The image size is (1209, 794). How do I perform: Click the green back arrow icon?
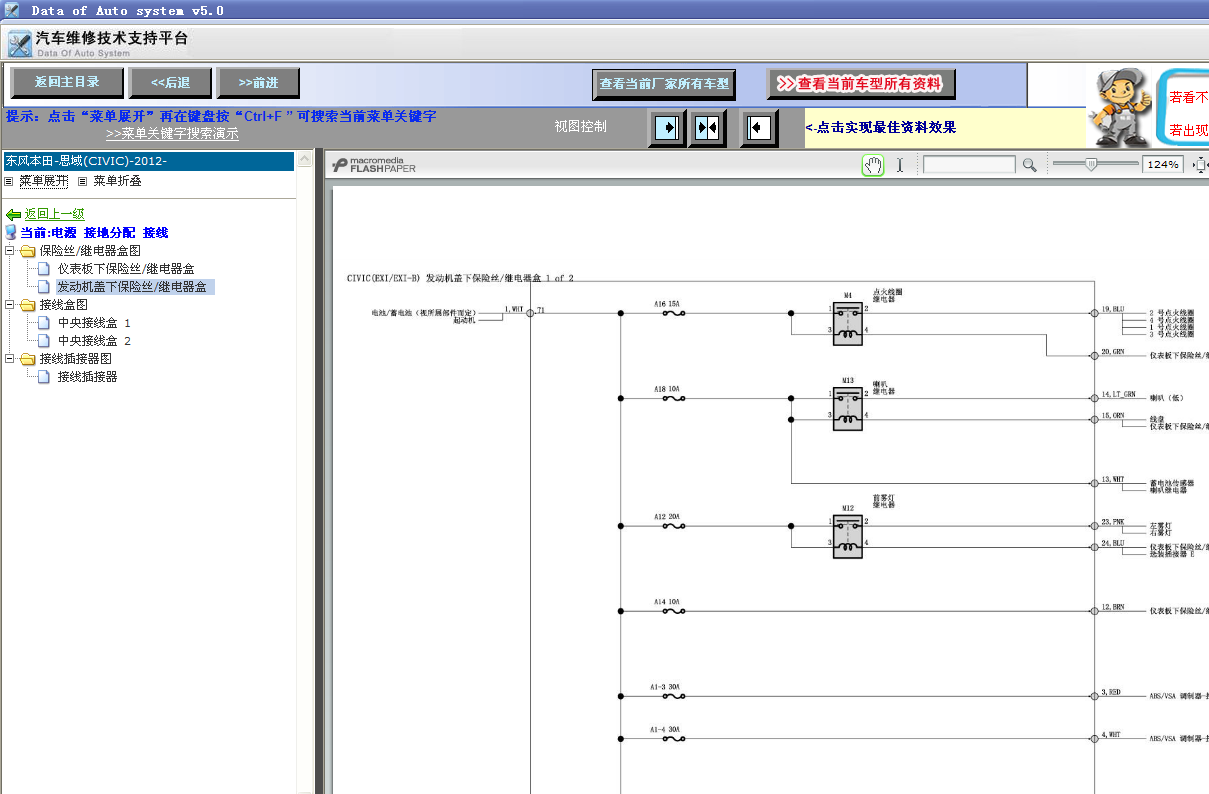click(13, 215)
